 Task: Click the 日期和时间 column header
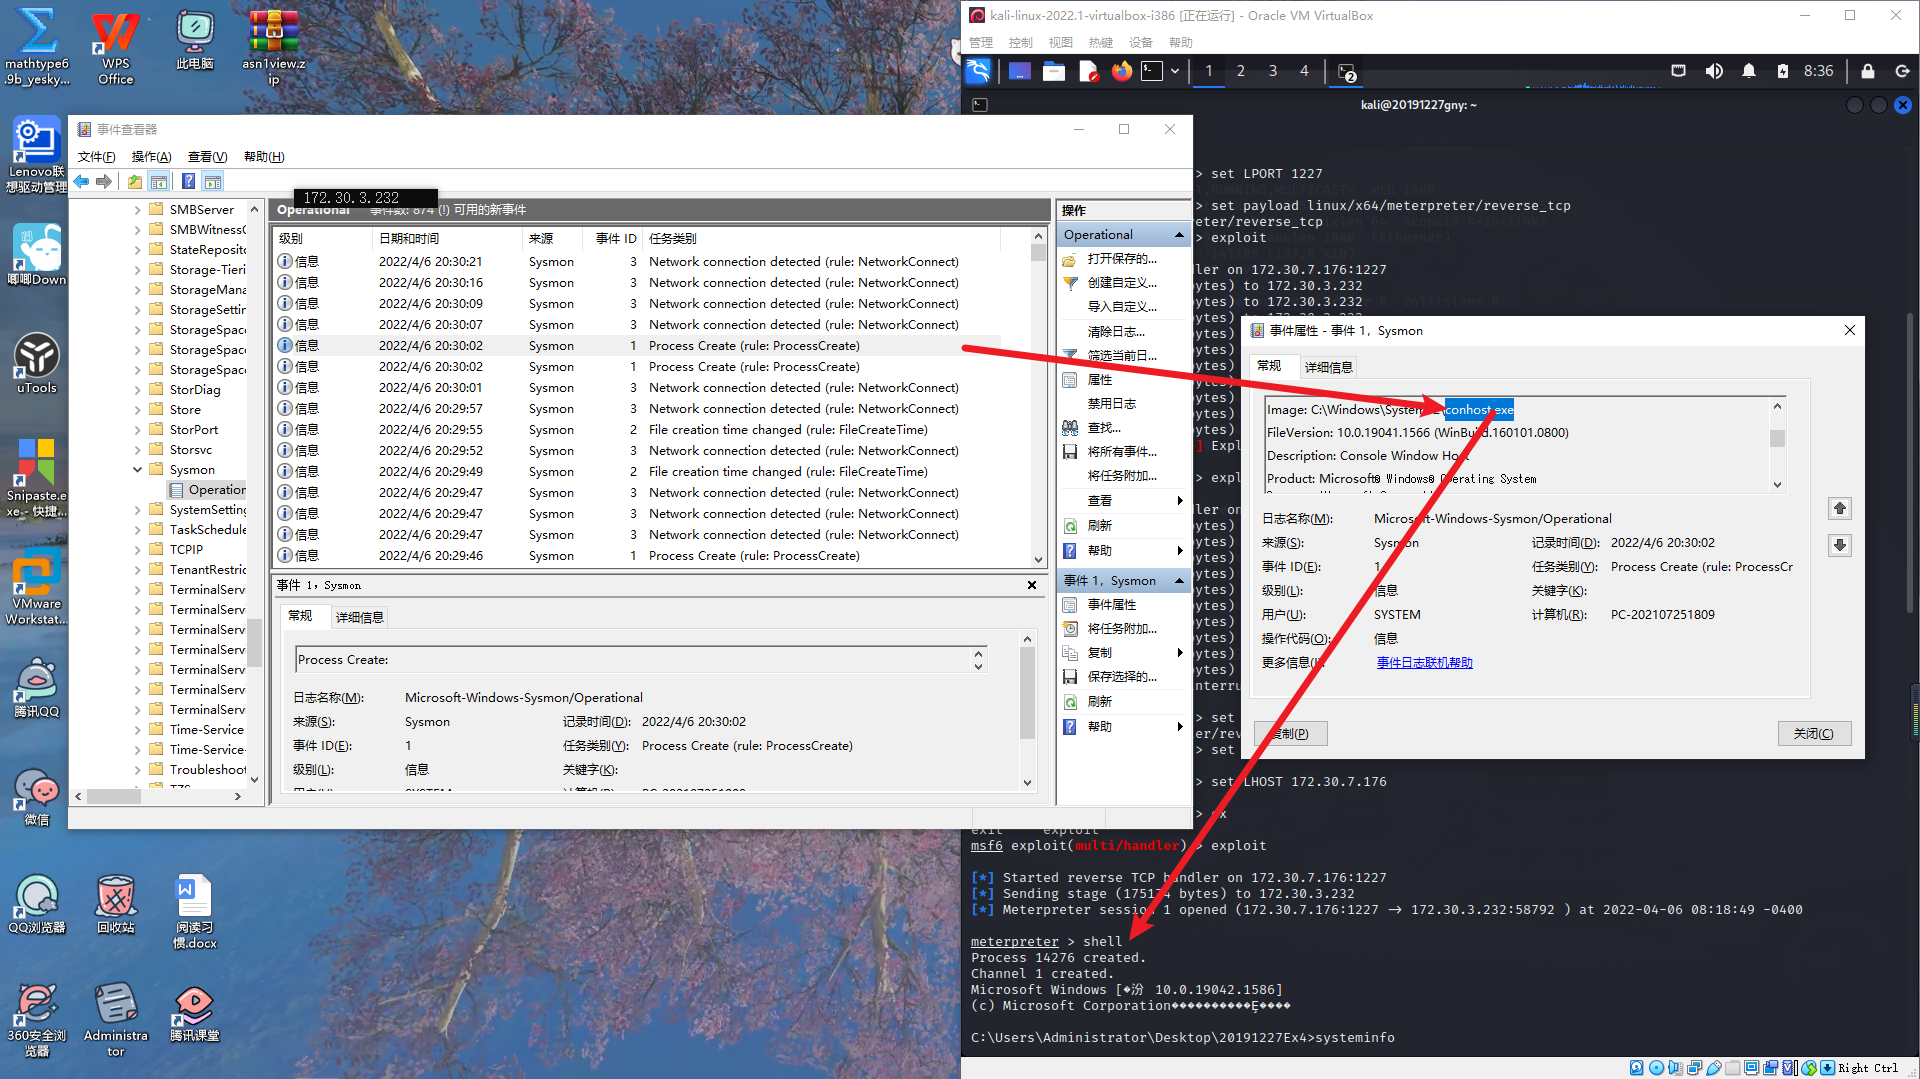point(447,239)
